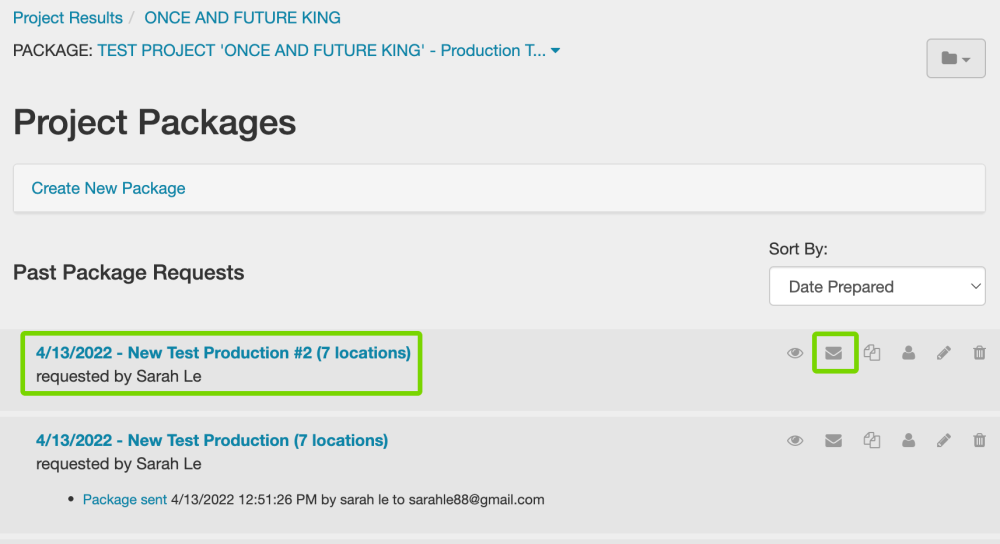Click envelope icon for New Test Production #2
The image size is (1000, 544).
(x=833, y=353)
